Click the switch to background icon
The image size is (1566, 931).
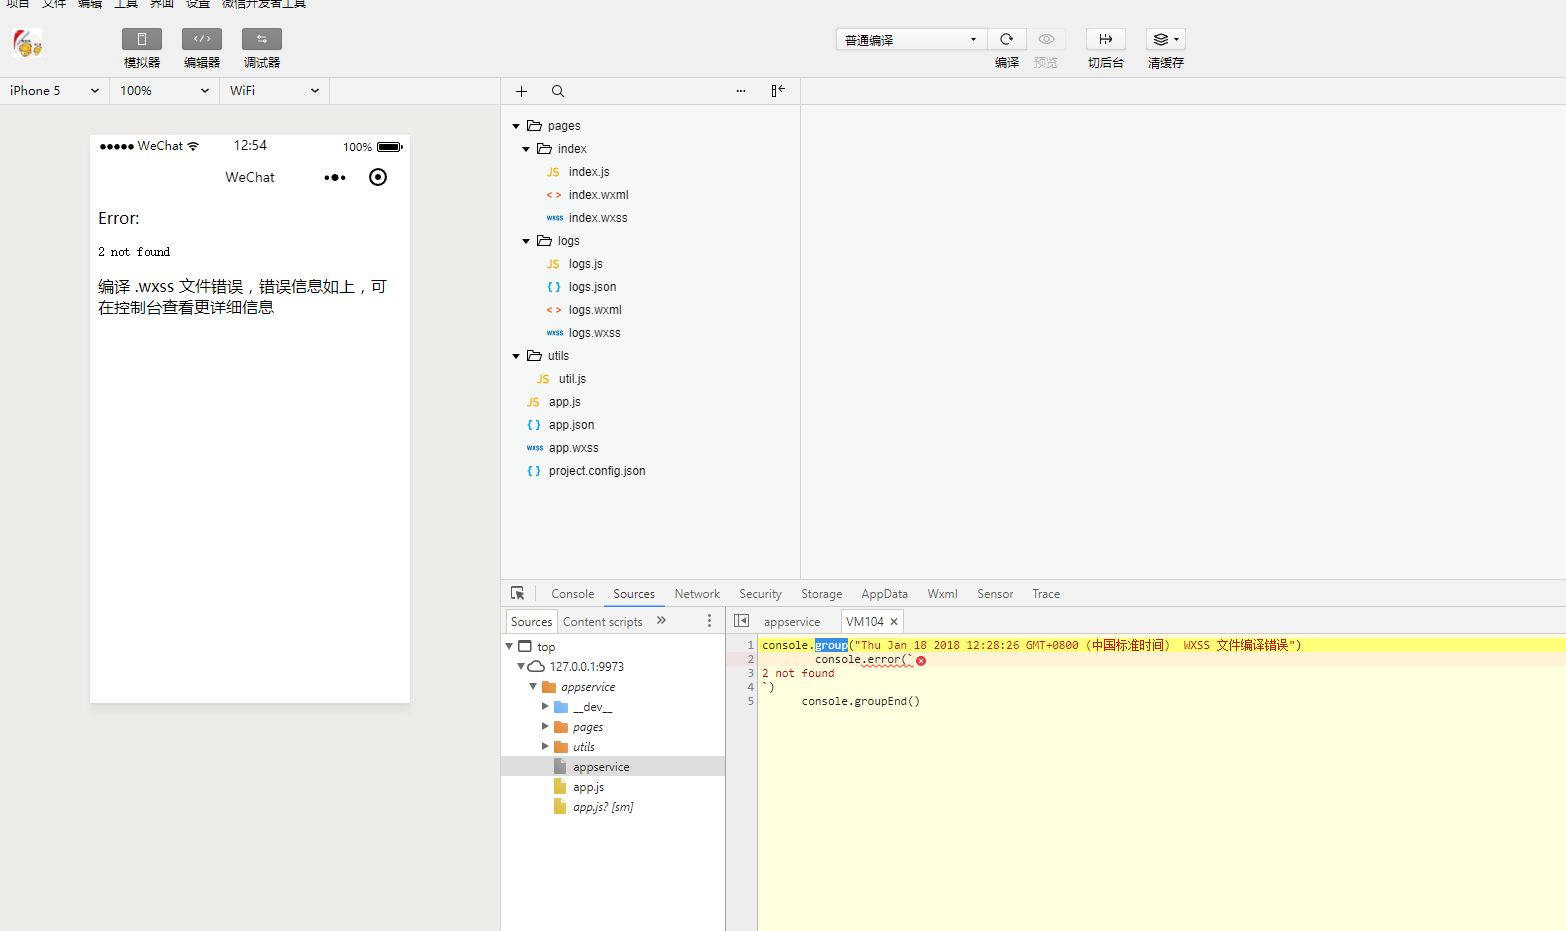(1105, 40)
